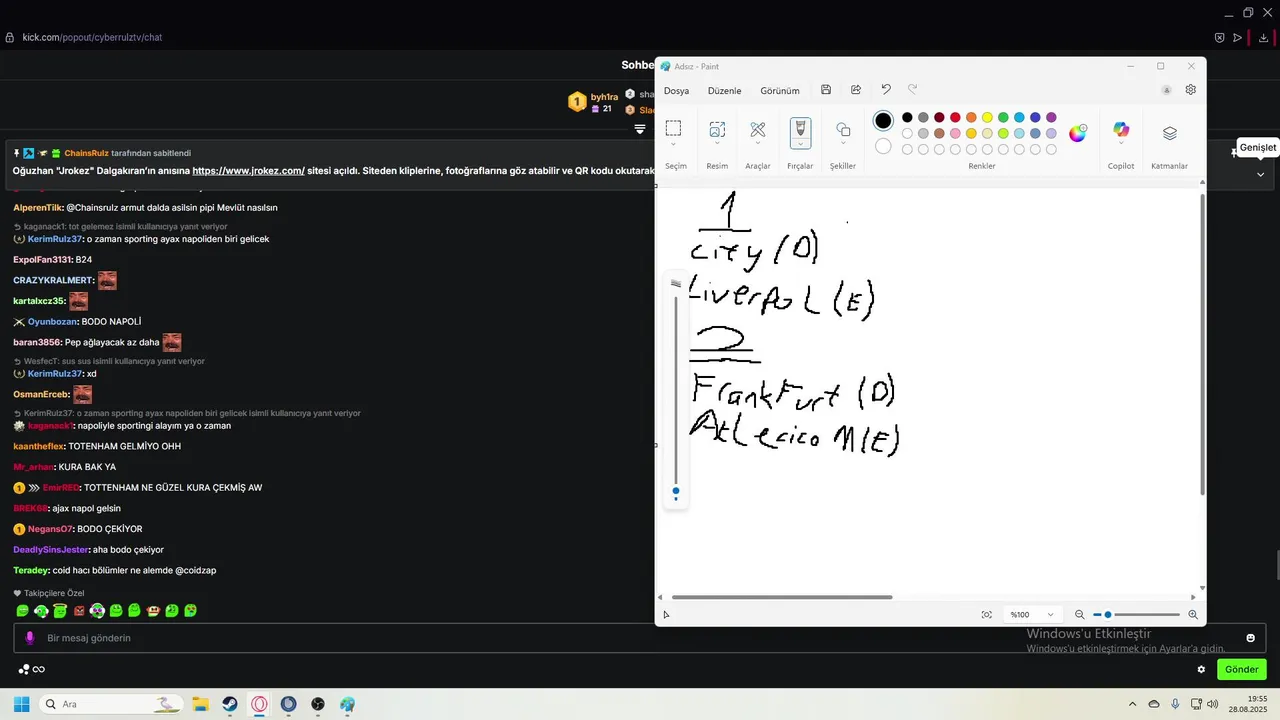Open the color wheel edit colors button
Image resolution: width=1280 pixels, height=720 pixels.
[x=1078, y=133]
